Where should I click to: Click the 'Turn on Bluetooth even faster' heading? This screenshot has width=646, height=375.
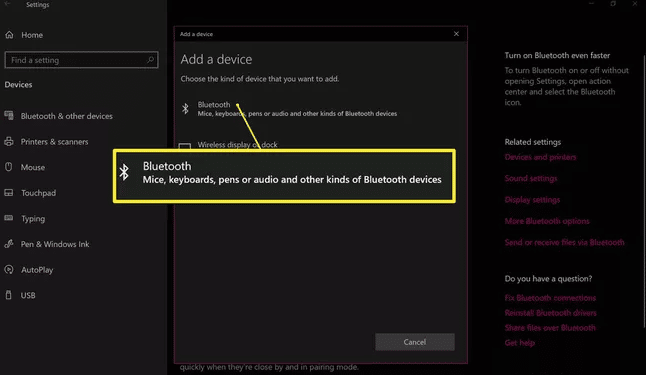[x=557, y=55]
